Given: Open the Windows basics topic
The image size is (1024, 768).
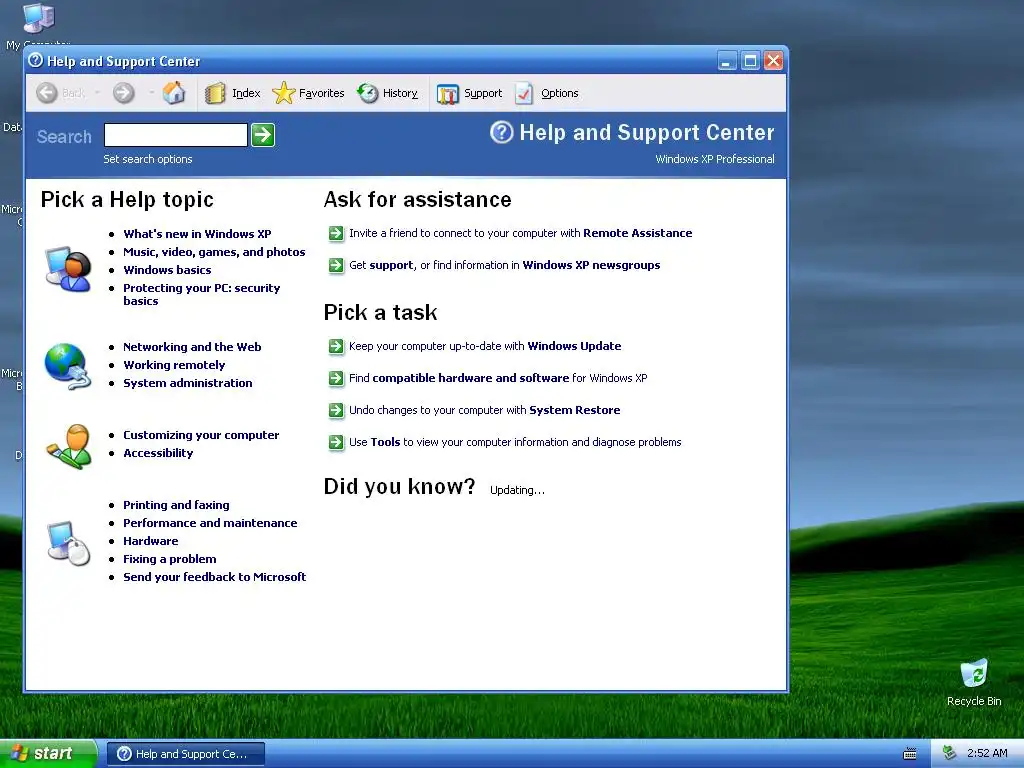Looking at the screenshot, I should coord(167,270).
